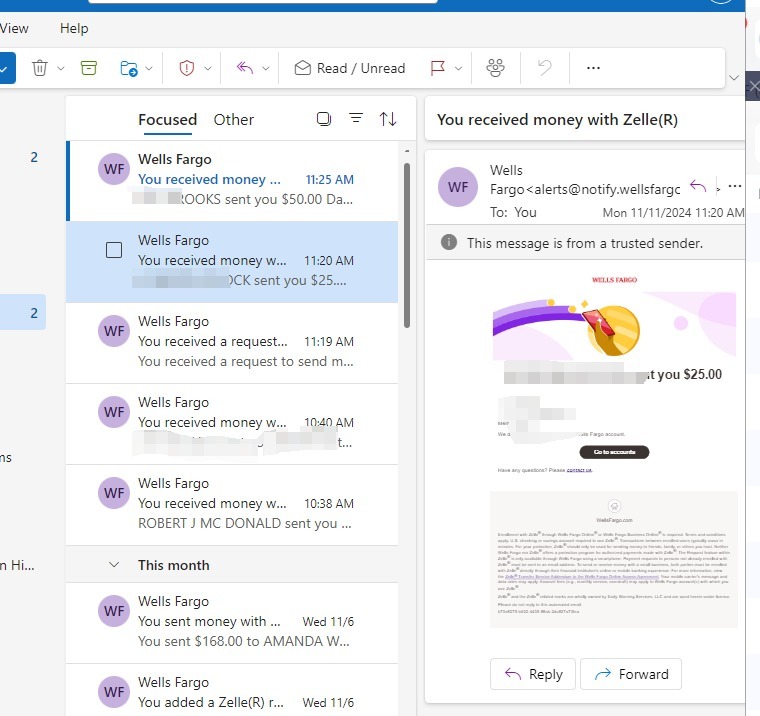Click the Reply all toolbar icon
The height and width of the screenshot is (716, 760).
[245, 68]
